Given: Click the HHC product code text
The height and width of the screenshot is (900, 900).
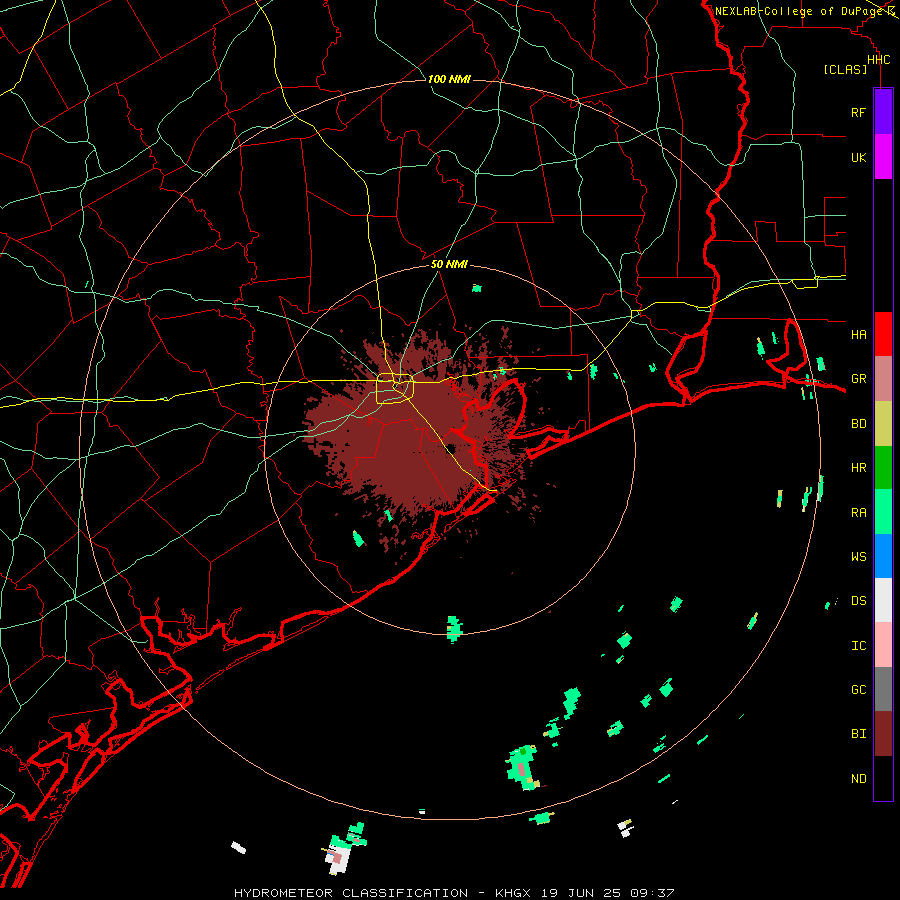Looking at the screenshot, I should click(878, 60).
